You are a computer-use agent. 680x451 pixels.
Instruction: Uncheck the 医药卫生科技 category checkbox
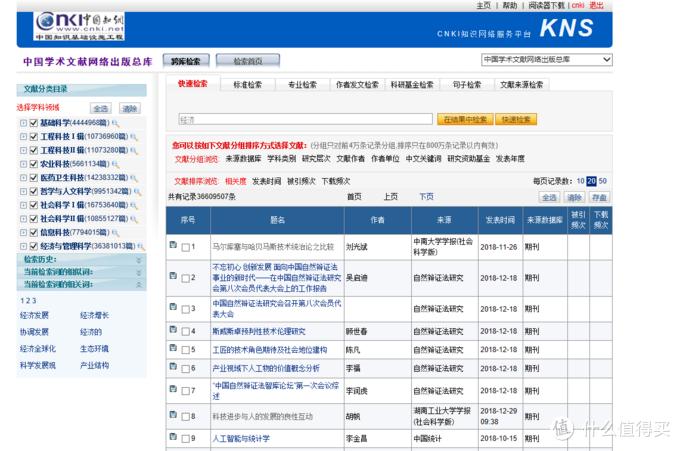(x=34, y=178)
